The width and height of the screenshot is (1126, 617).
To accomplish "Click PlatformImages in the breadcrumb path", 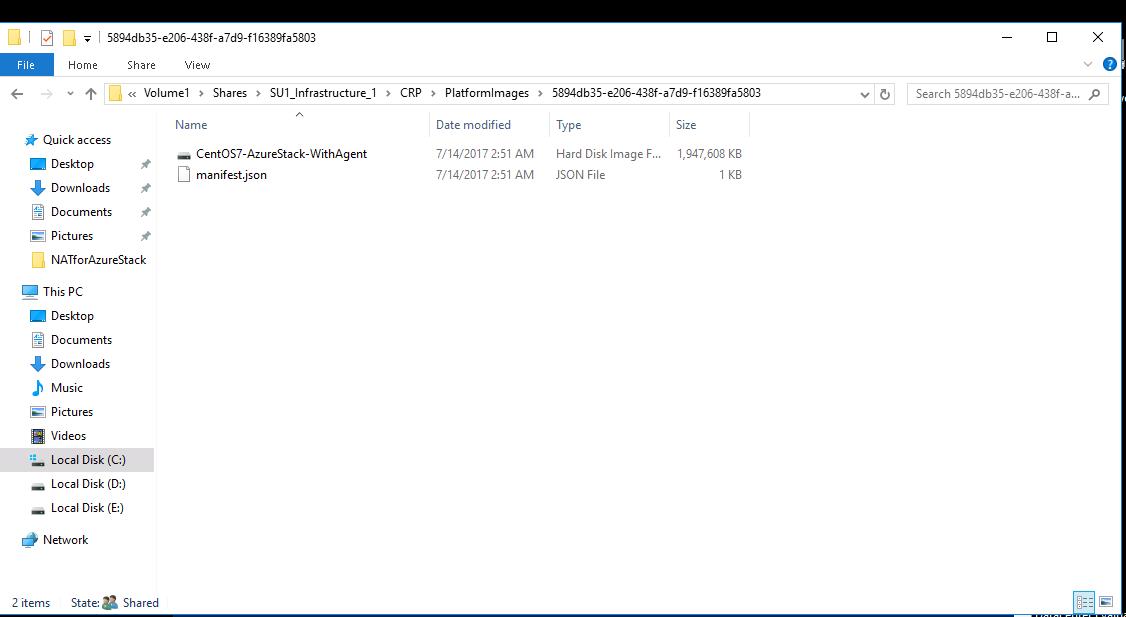I will pyautogui.click(x=487, y=93).
